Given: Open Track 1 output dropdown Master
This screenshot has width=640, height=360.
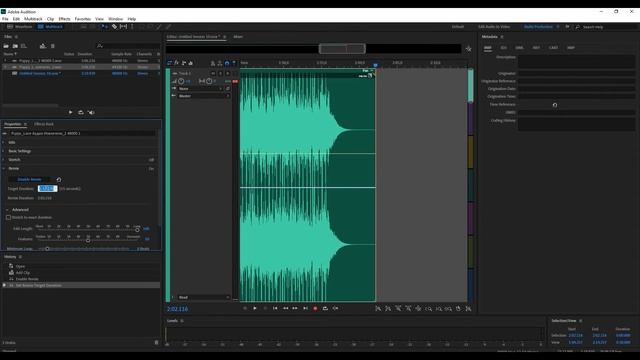Looking at the screenshot, I should [204, 96].
